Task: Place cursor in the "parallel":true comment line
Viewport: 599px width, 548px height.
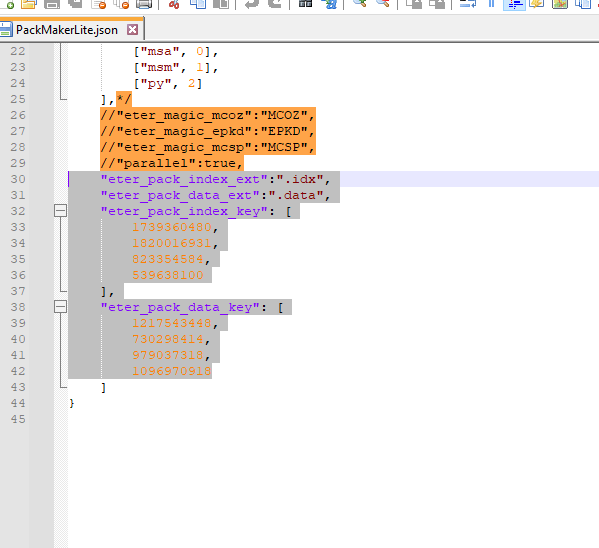Action: click(x=172, y=163)
